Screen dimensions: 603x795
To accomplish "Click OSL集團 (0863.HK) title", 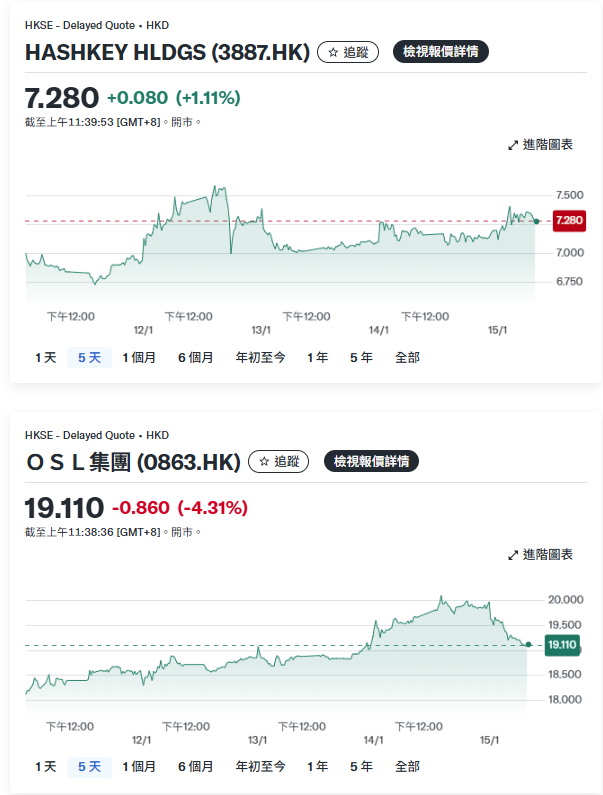I will coord(132,462).
